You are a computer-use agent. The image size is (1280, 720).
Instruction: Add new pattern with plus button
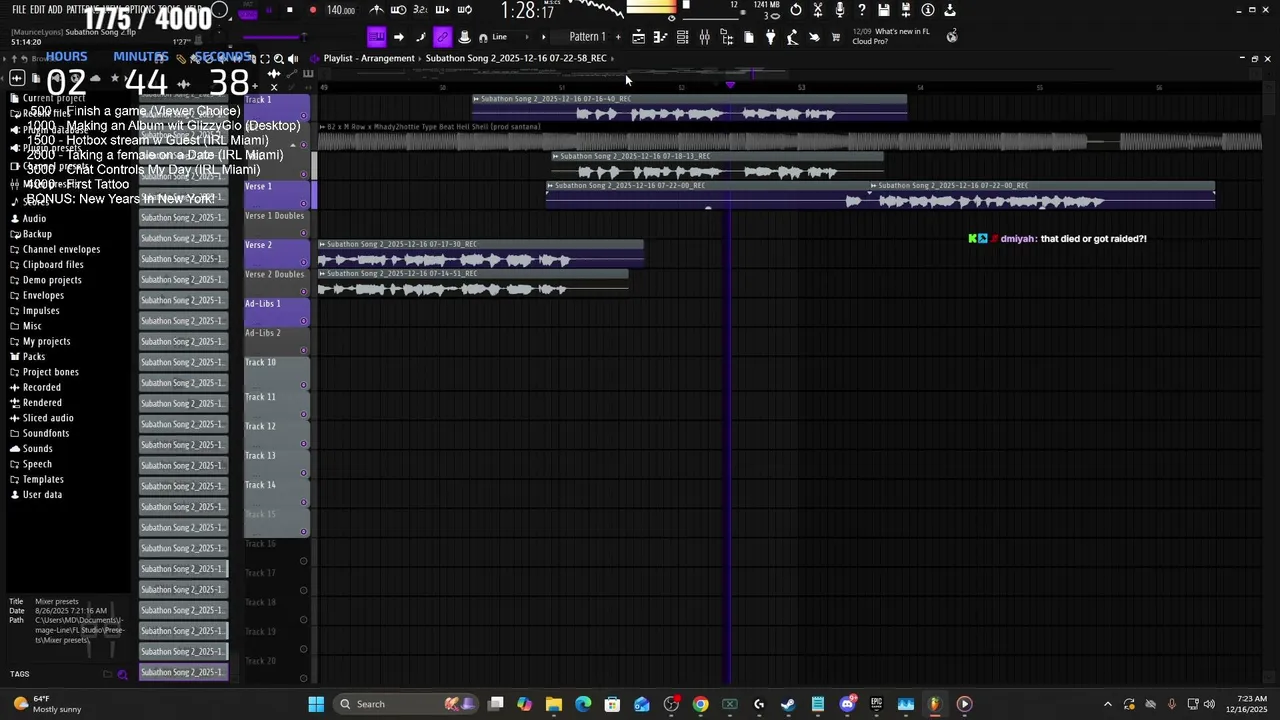(x=618, y=37)
